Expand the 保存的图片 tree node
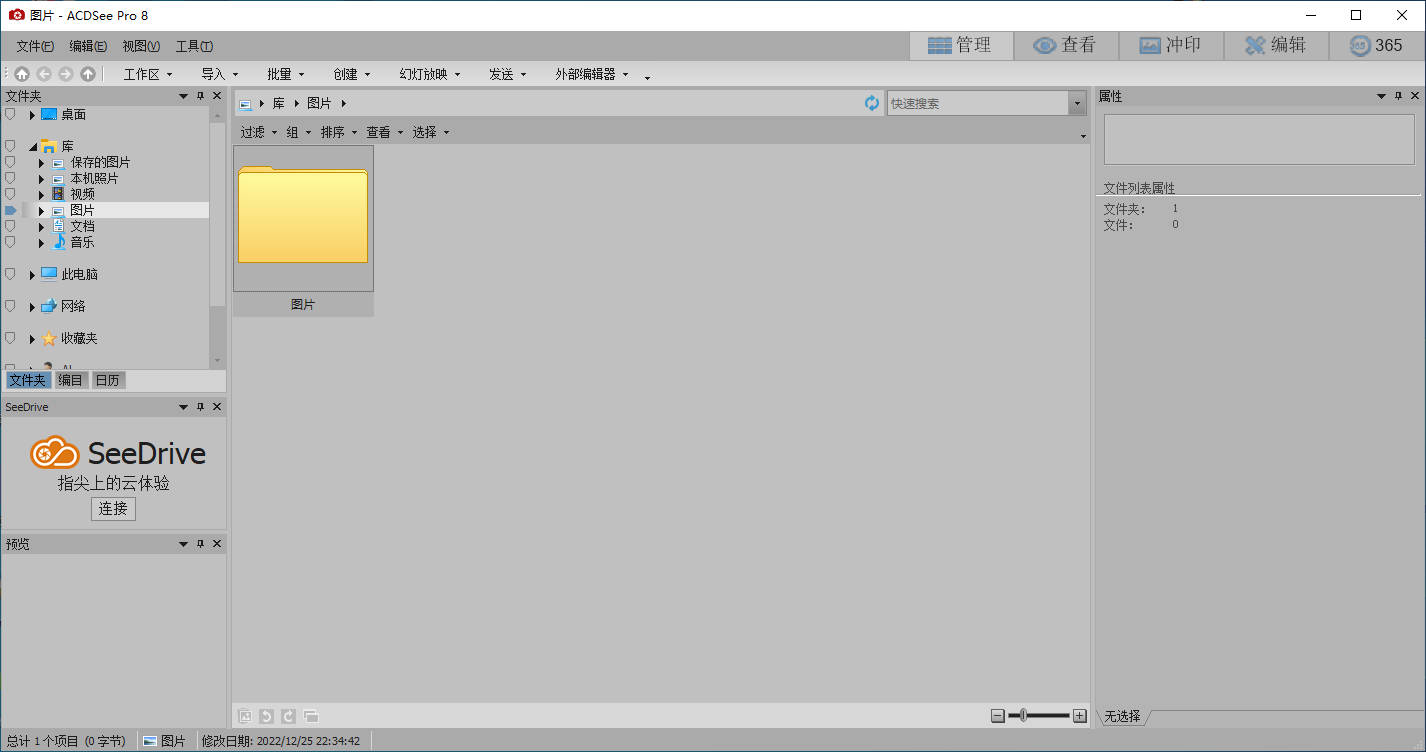The height and width of the screenshot is (752, 1426). pyautogui.click(x=41, y=163)
